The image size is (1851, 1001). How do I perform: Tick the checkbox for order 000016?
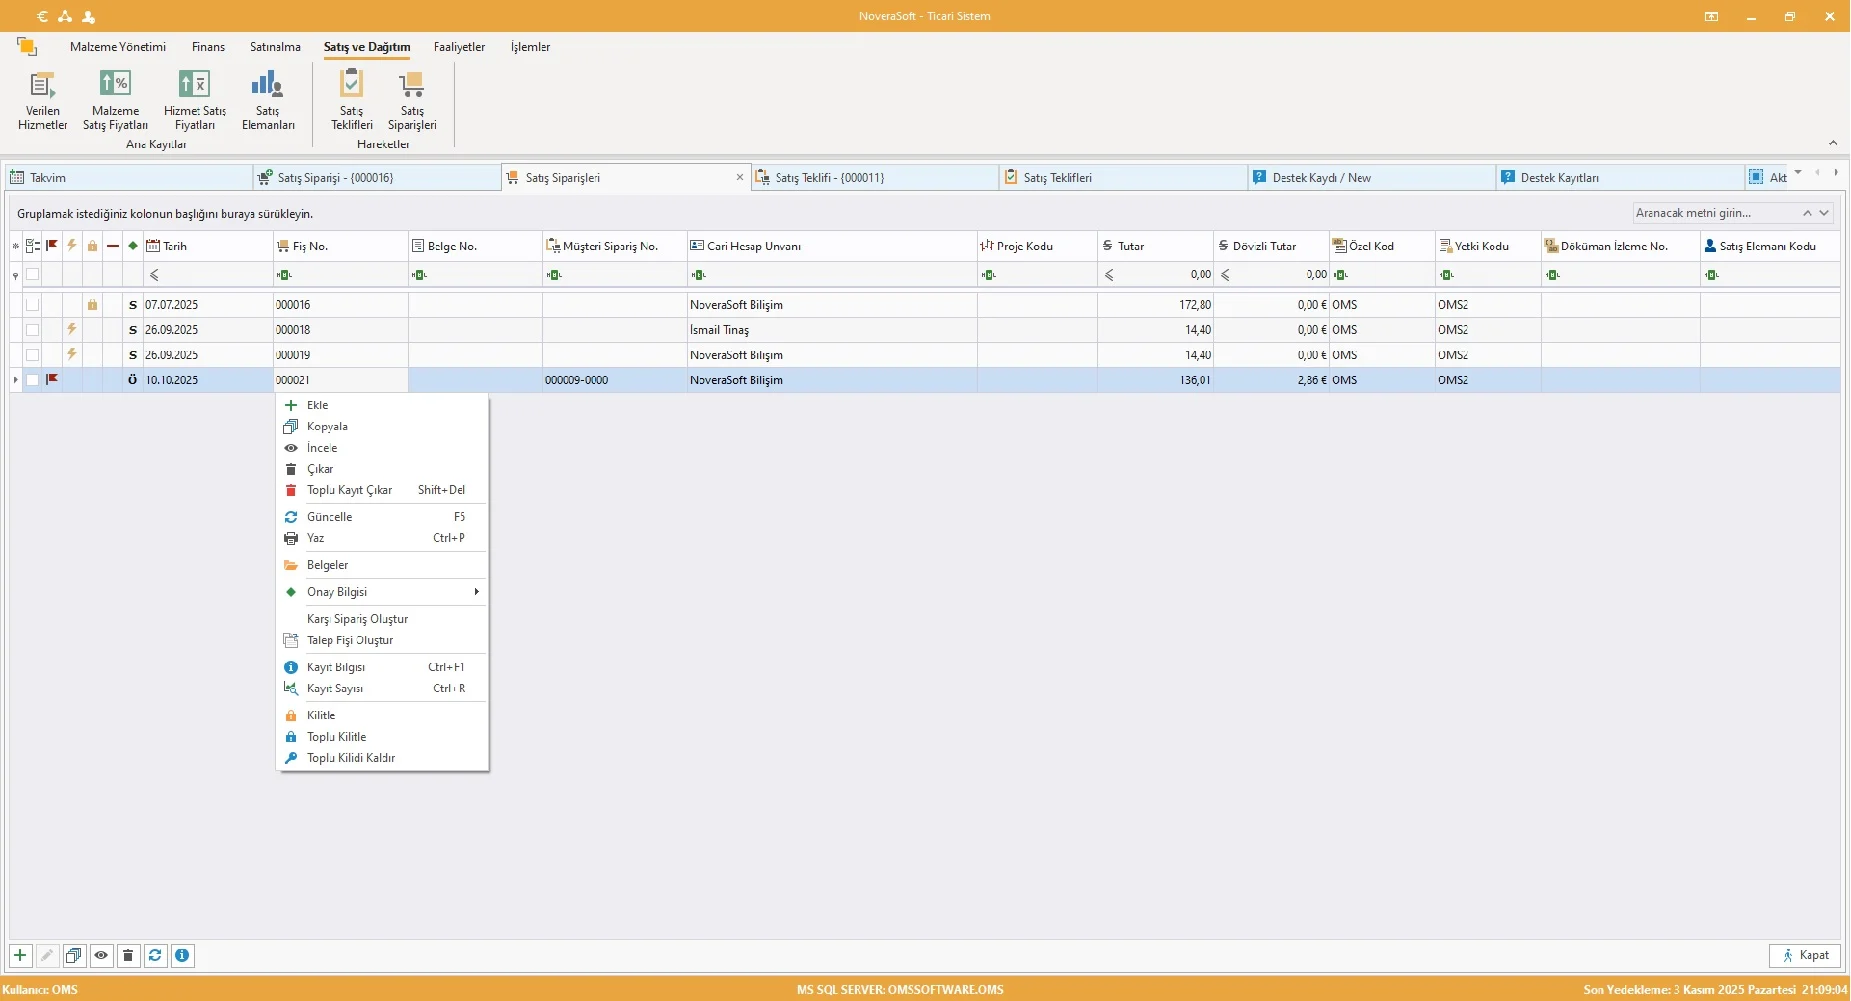(x=33, y=305)
